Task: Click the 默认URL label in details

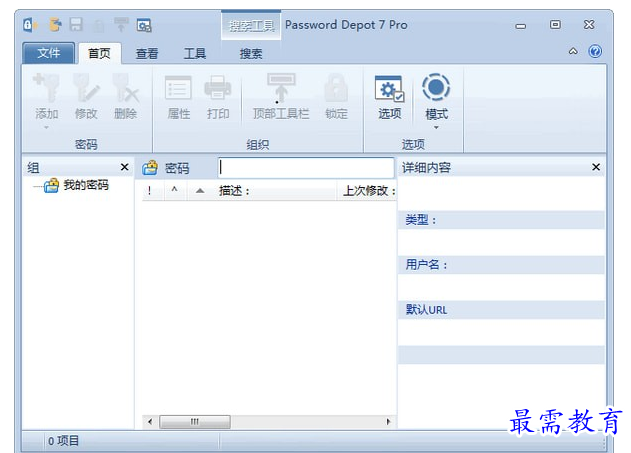Action: pyautogui.click(x=426, y=310)
